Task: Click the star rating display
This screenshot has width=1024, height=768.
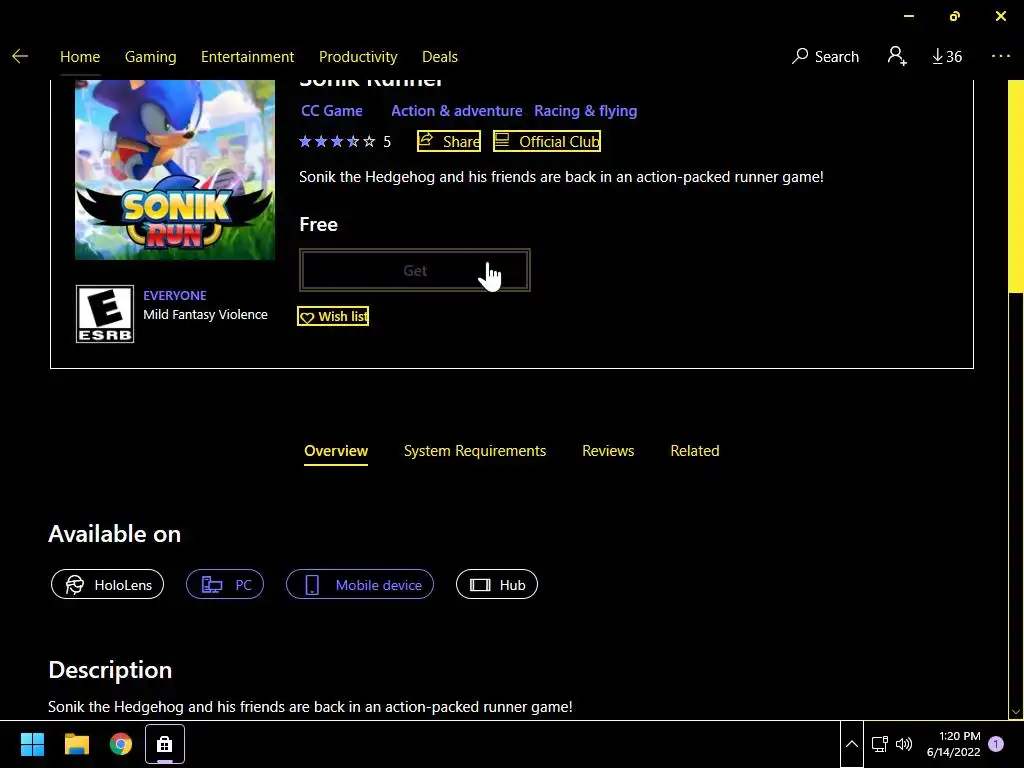Action: click(337, 142)
